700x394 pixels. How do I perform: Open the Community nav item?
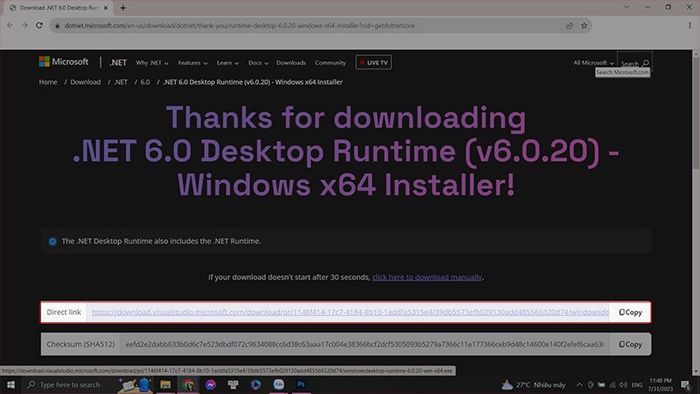point(330,63)
